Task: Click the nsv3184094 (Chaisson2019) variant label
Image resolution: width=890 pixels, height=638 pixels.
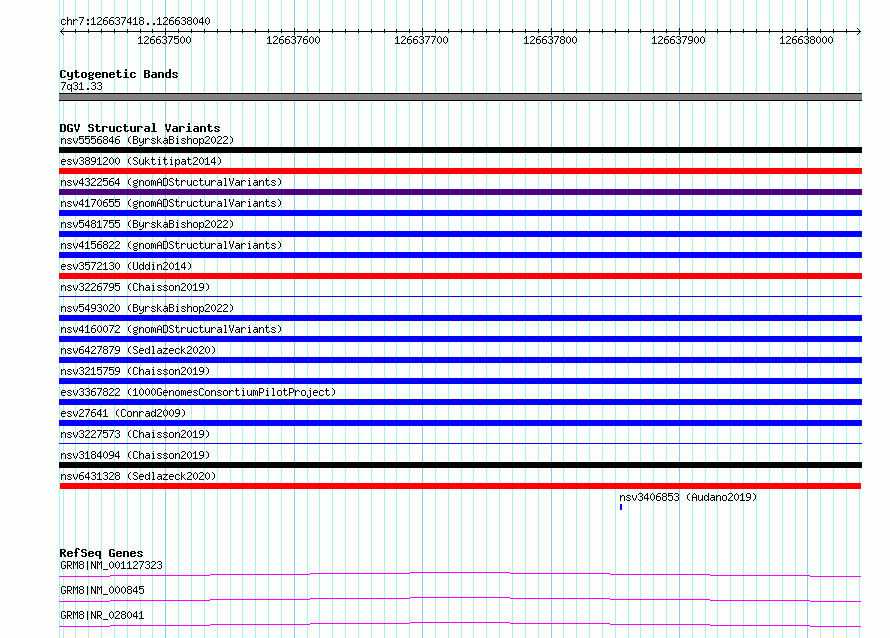Action: (135, 455)
